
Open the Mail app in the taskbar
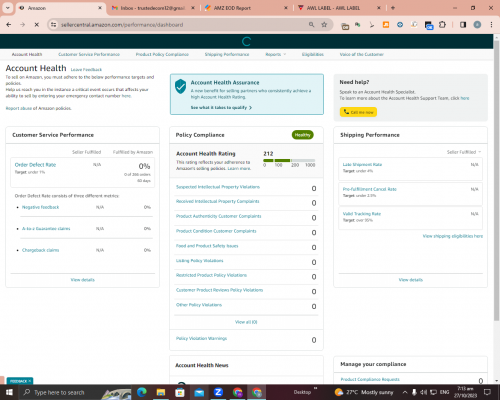click(x=199, y=392)
